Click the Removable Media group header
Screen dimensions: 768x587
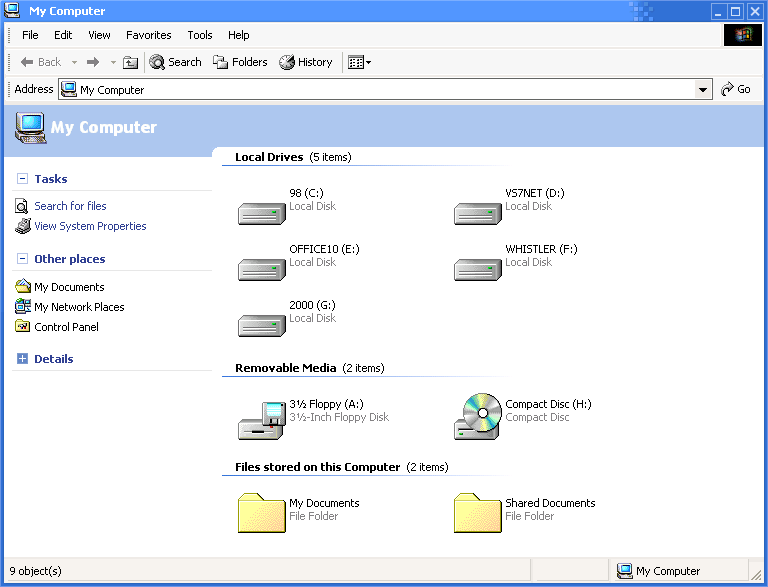[x=310, y=368]
